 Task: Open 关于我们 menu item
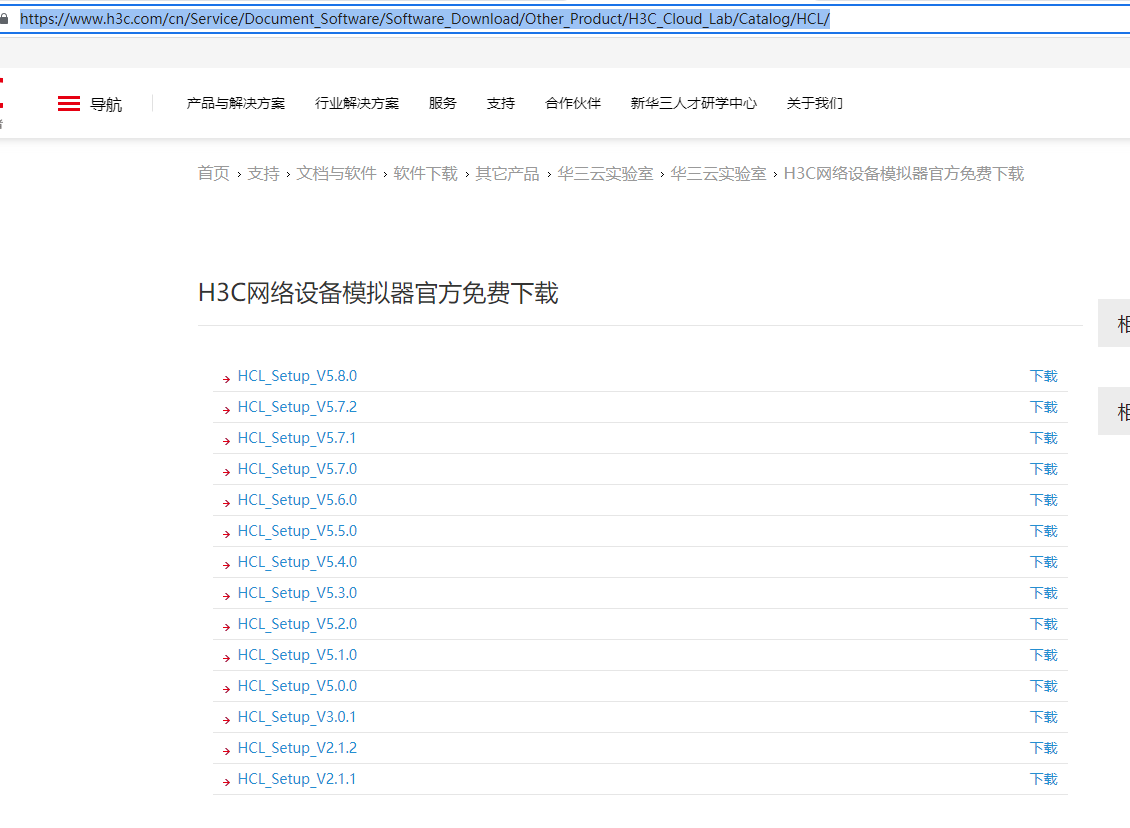point(814,103)
